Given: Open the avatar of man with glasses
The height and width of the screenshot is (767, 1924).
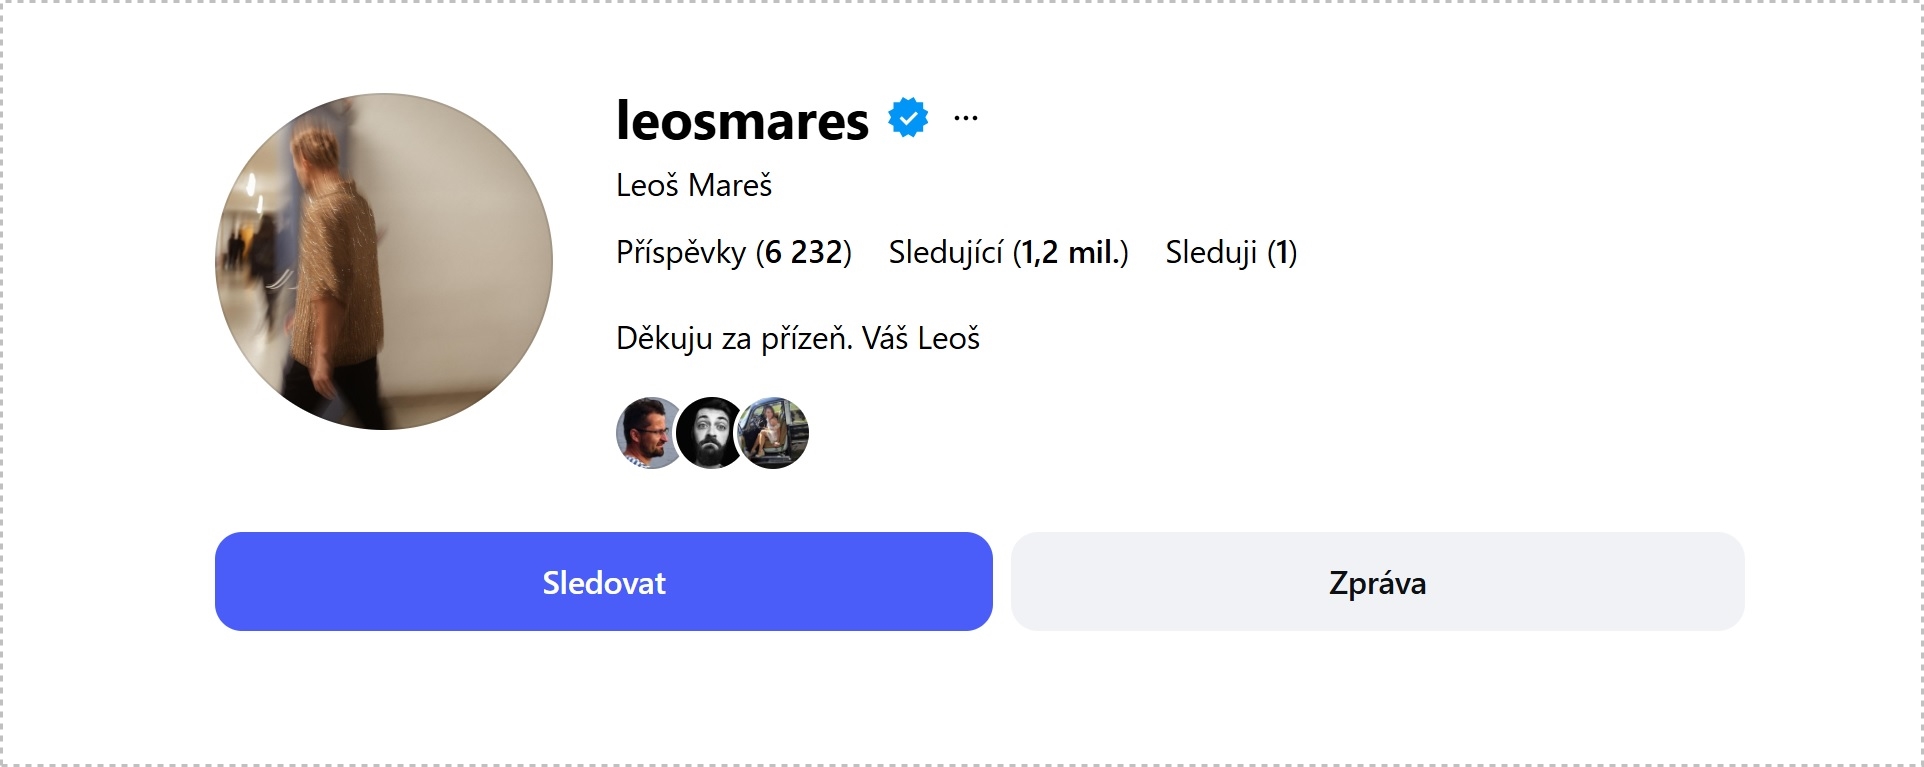Looking at the screenshot, I should point(647,433).
